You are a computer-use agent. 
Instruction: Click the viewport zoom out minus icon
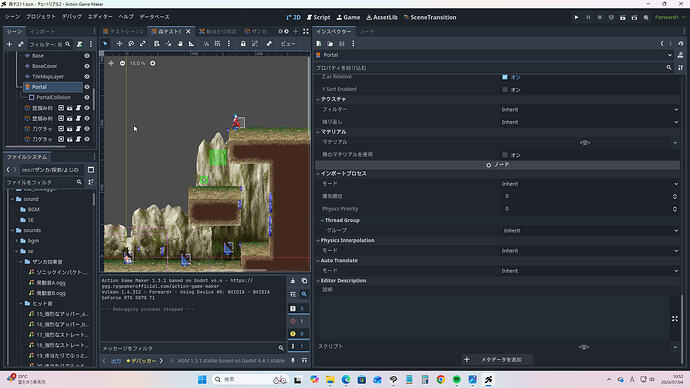pos(122,63)
